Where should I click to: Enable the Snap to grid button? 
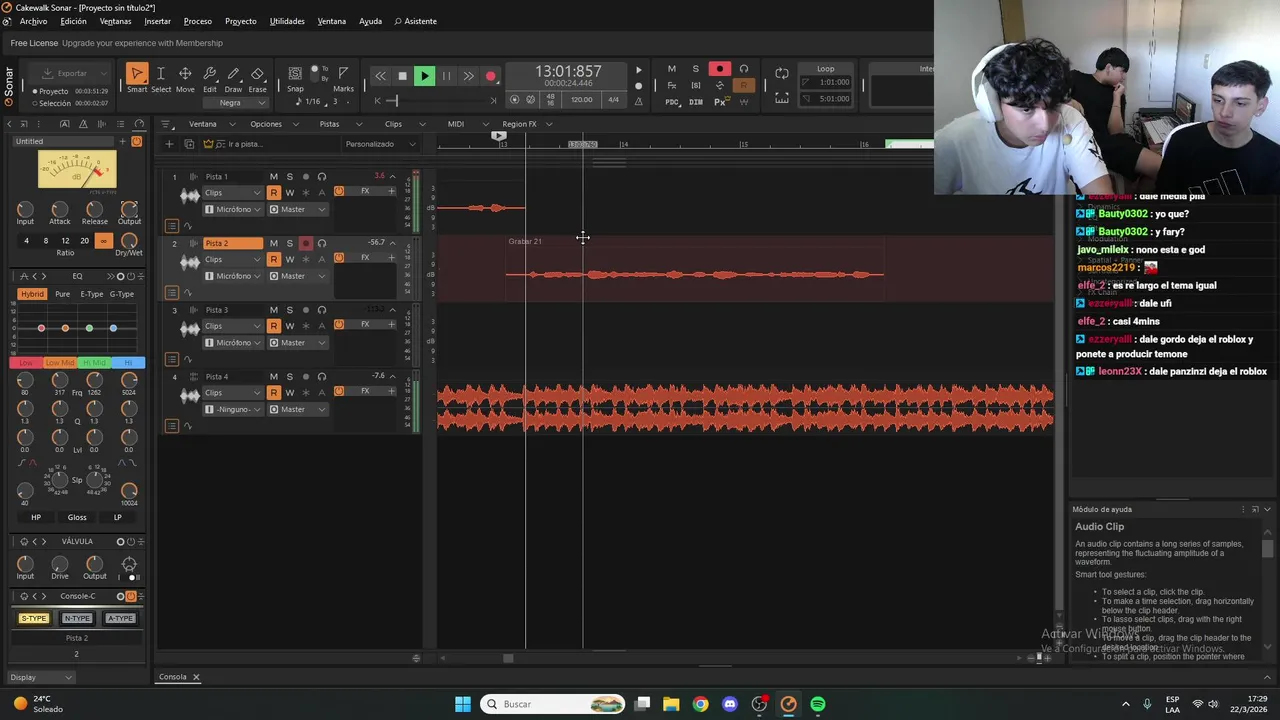(x=295, y=74)
